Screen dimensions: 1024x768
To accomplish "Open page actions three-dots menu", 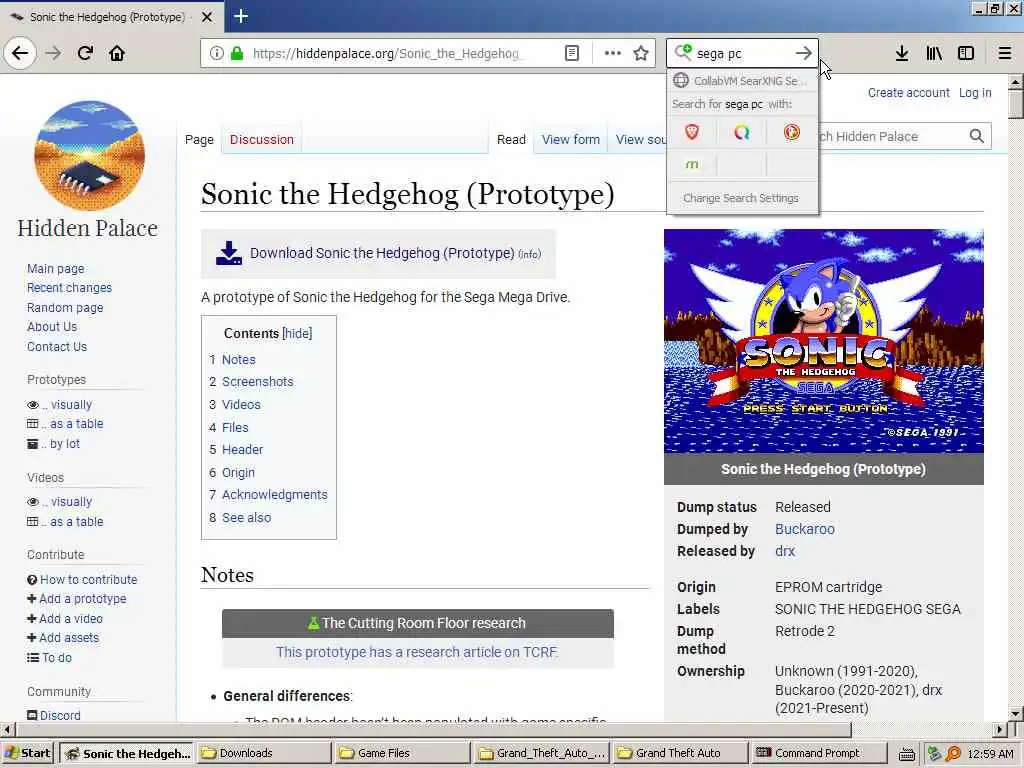I will [613, 54].
